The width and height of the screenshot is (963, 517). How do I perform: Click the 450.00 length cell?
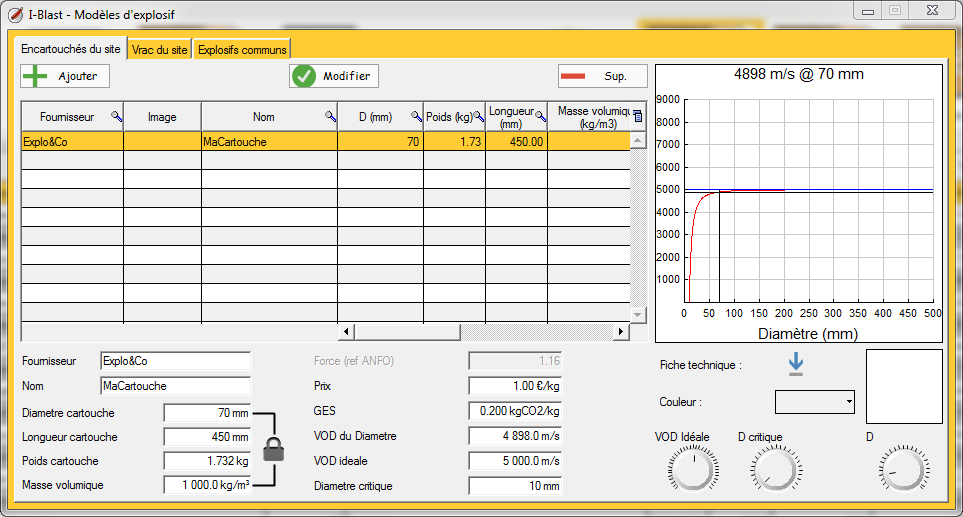click(517, 142)
